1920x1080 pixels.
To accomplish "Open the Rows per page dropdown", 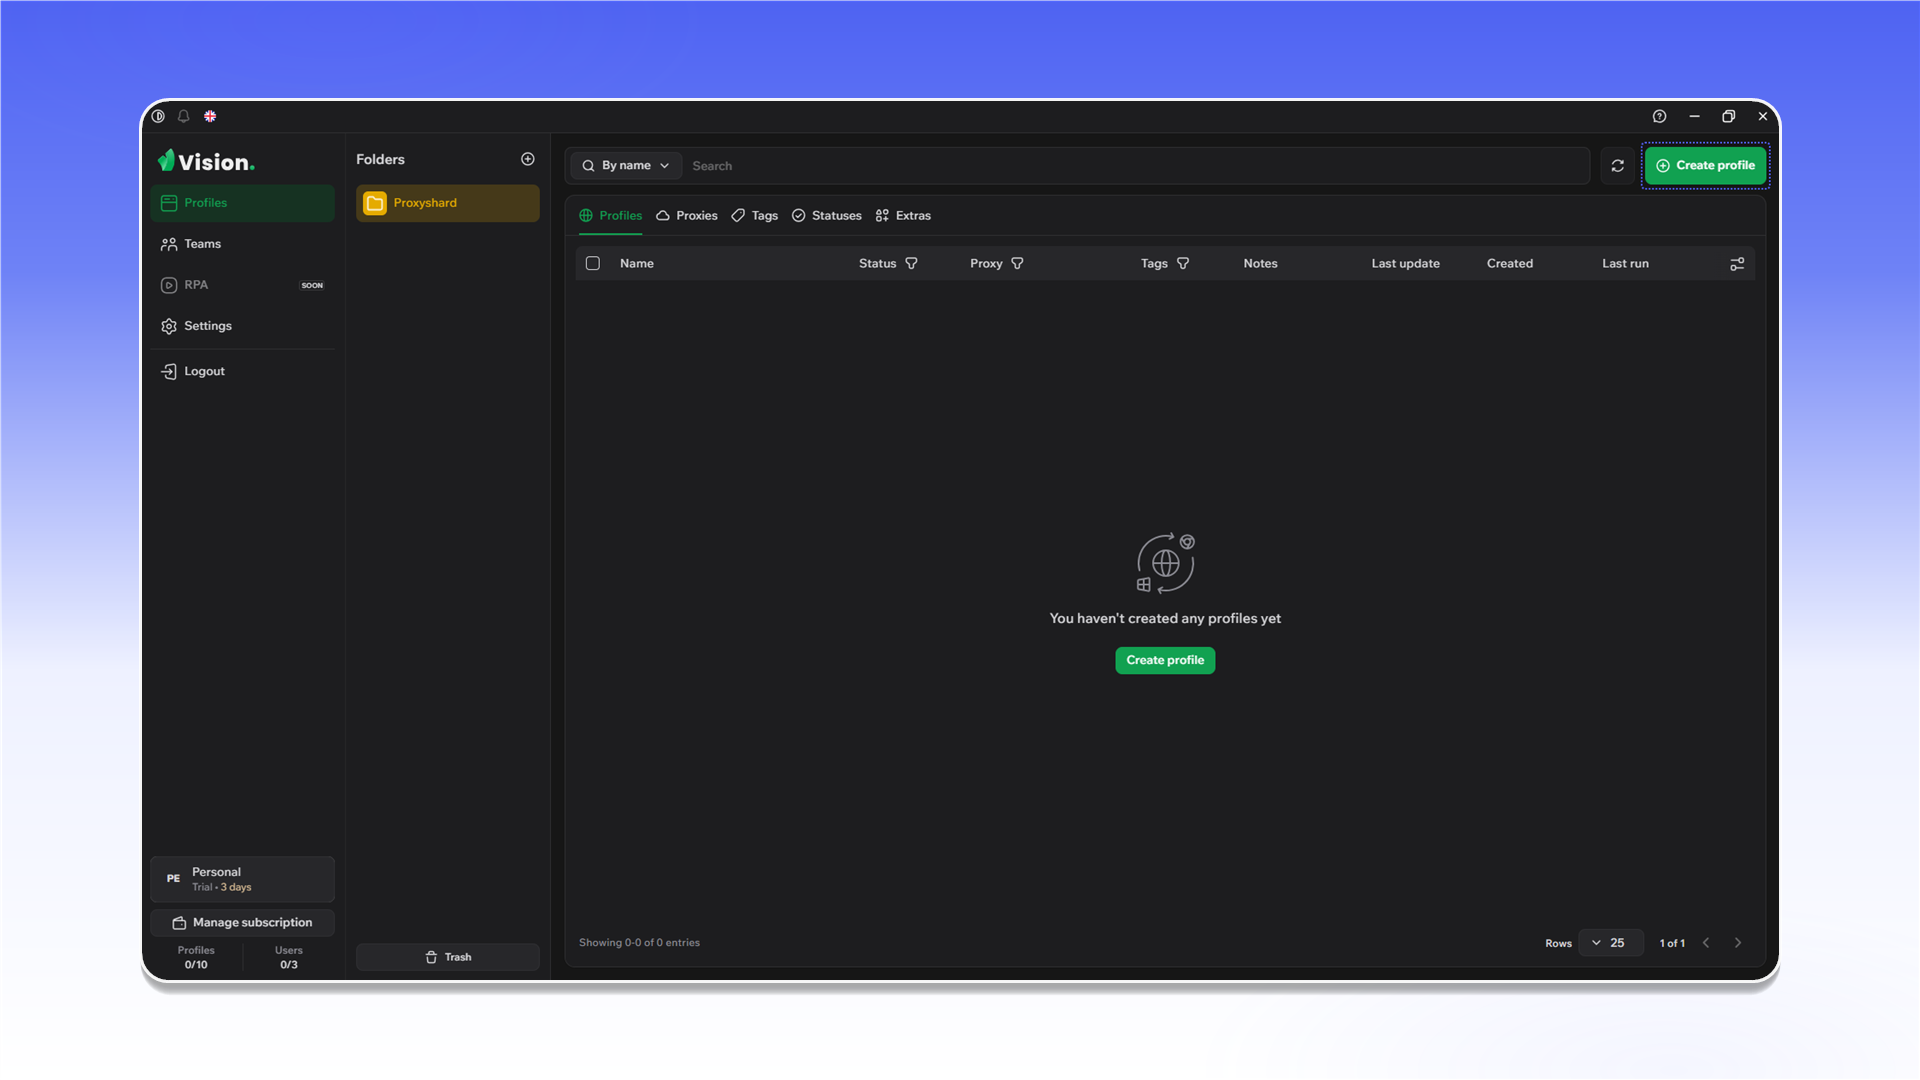I will (x=1610, y=943).
